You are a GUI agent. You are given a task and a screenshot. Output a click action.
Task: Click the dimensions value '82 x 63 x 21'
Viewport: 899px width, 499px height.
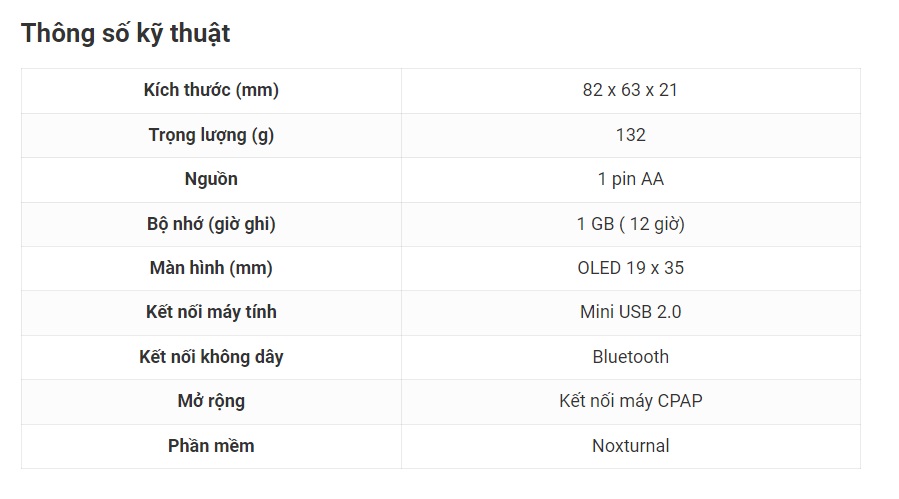[630, 90]
